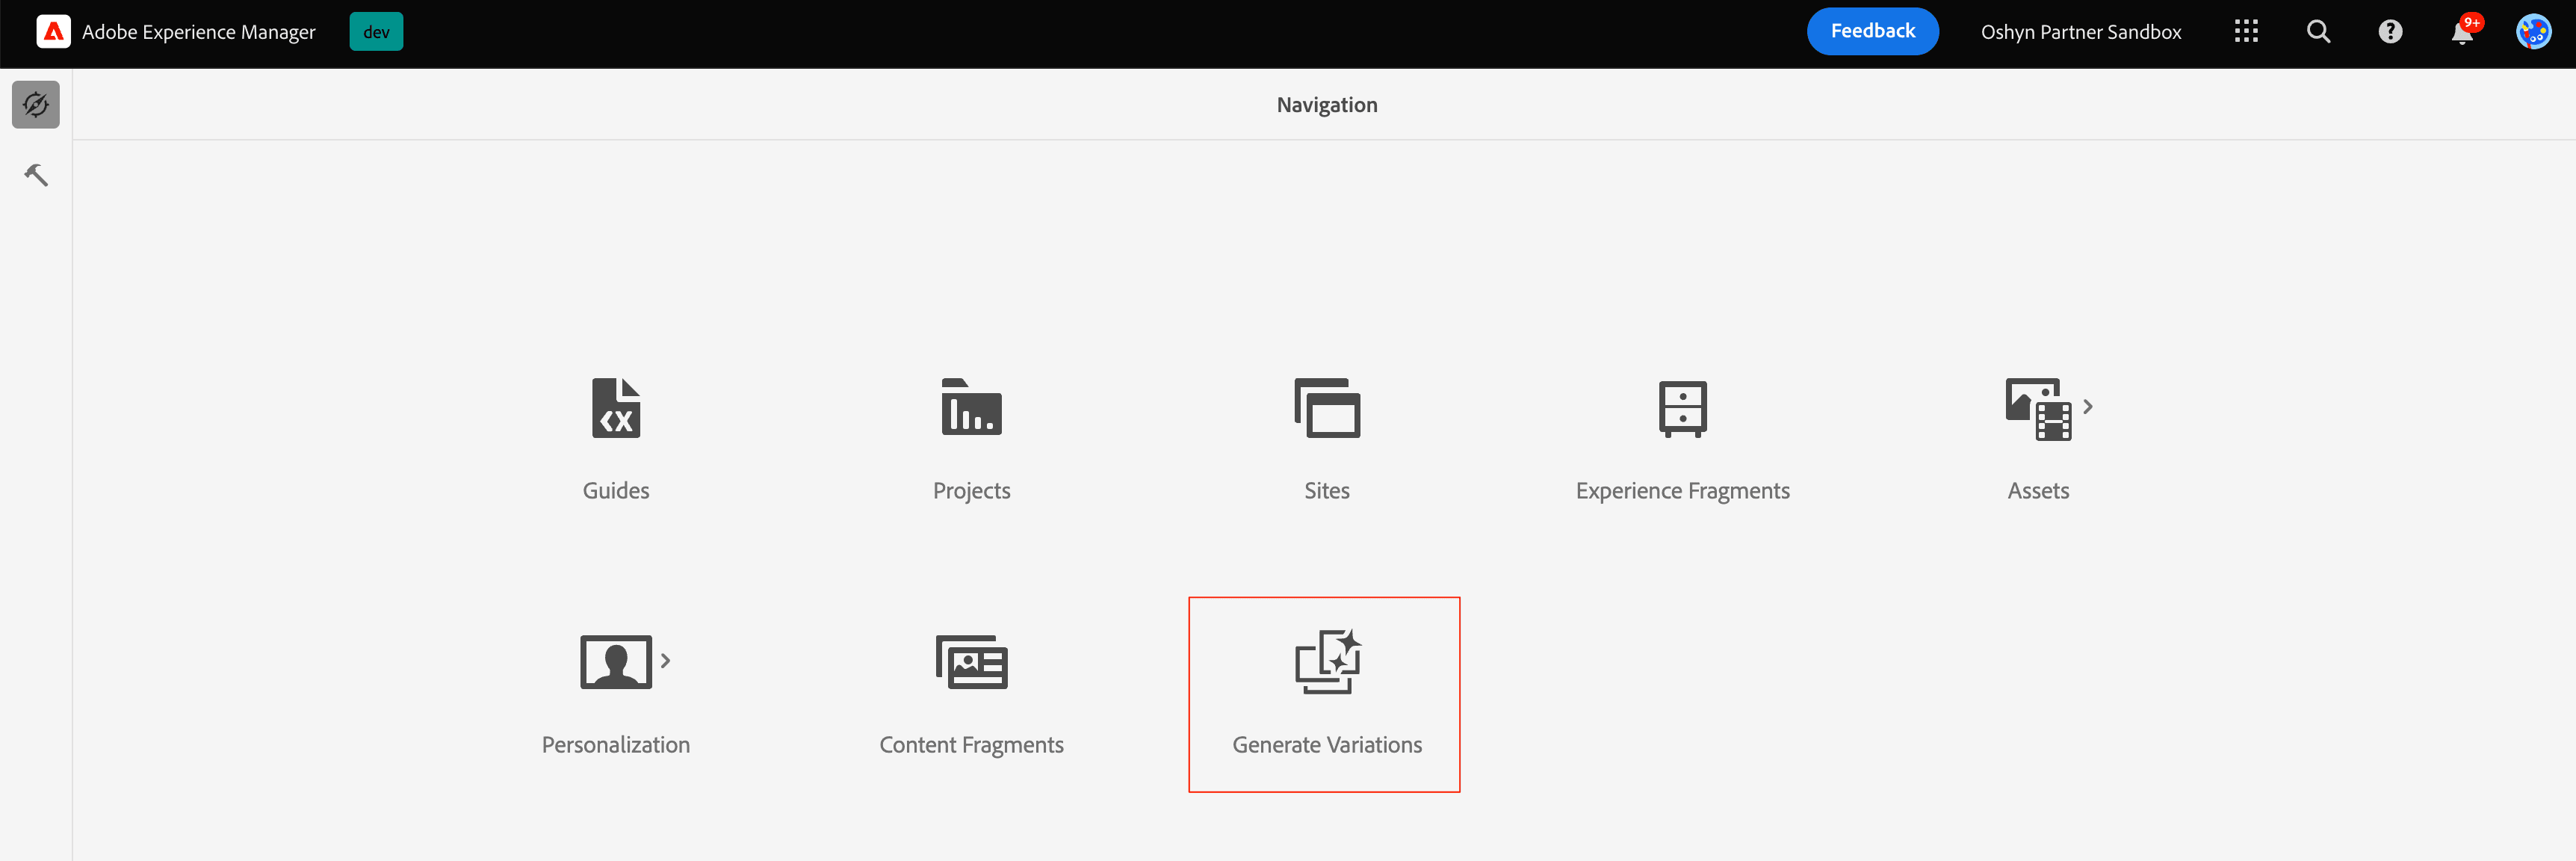Open the Experience Fragments module
This screenshot has width=2576, height=861.
click(x=1682, y=437)
